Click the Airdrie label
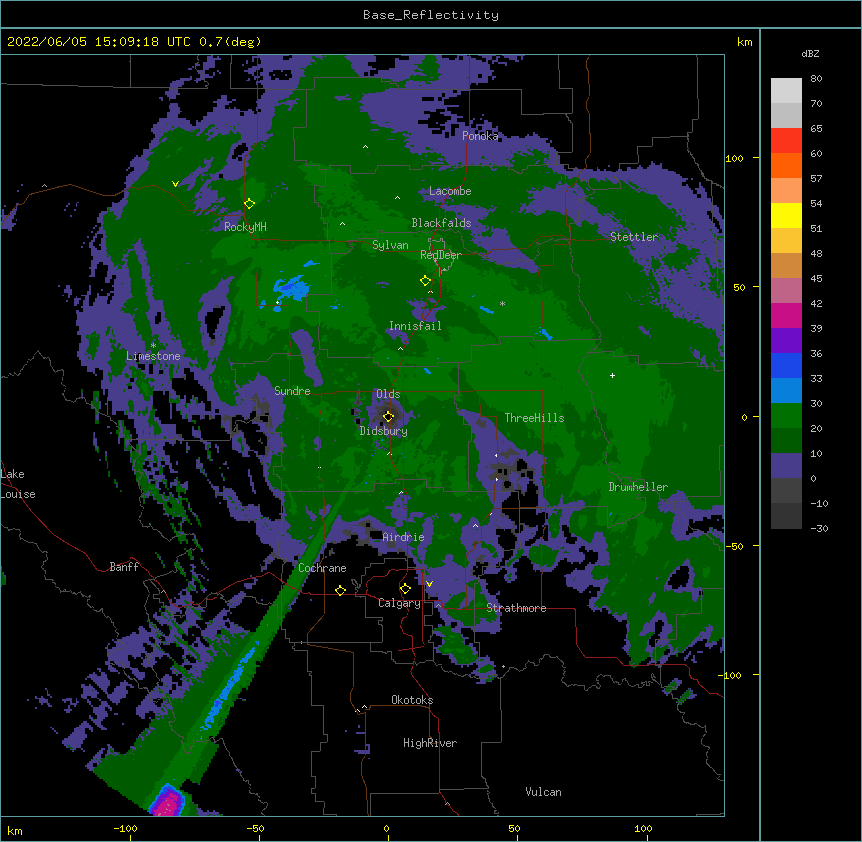Screen dimensions: 862x842 pos(403,537)
